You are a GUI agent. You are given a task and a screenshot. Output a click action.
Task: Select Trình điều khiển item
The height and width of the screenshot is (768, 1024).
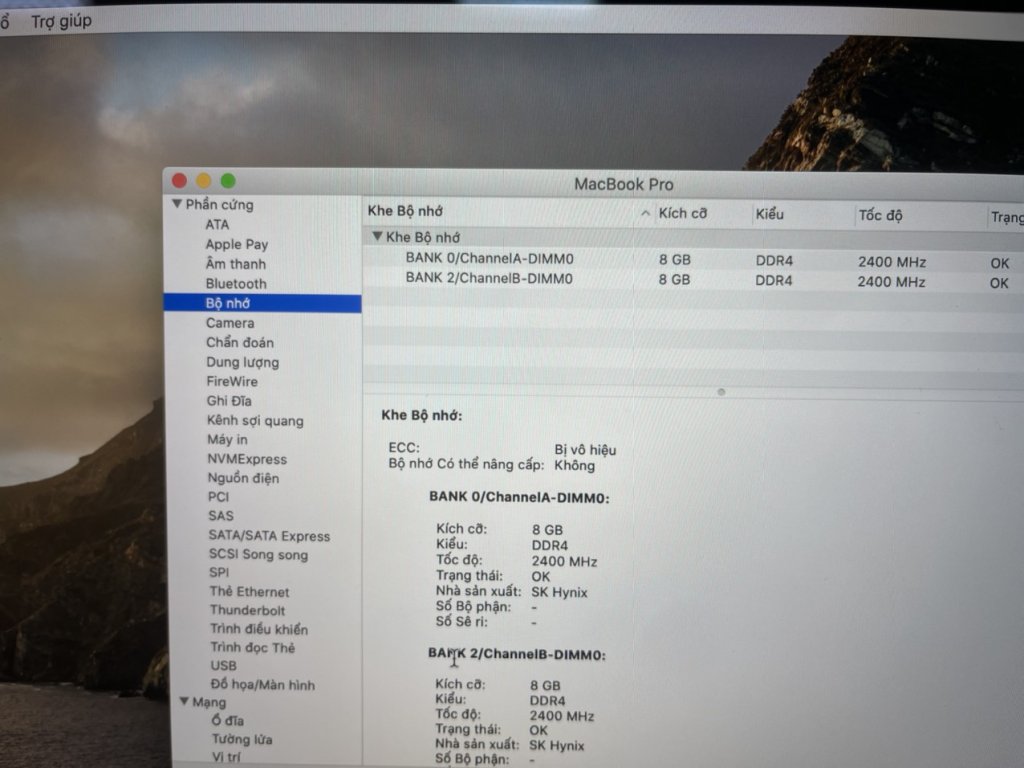[x=259, y=629]
